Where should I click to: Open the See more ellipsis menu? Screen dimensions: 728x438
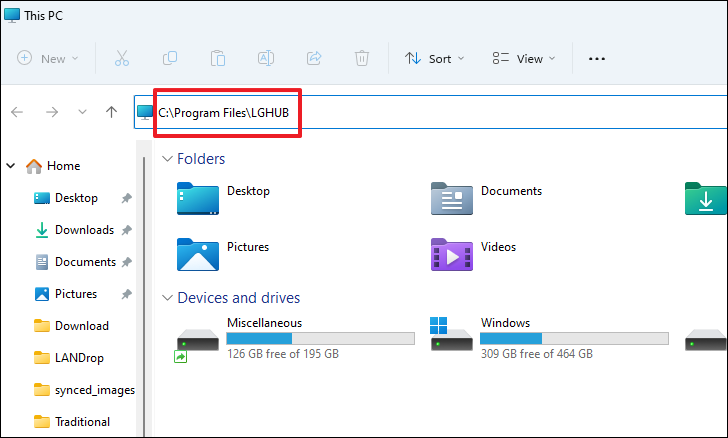(x=597, y=59)
